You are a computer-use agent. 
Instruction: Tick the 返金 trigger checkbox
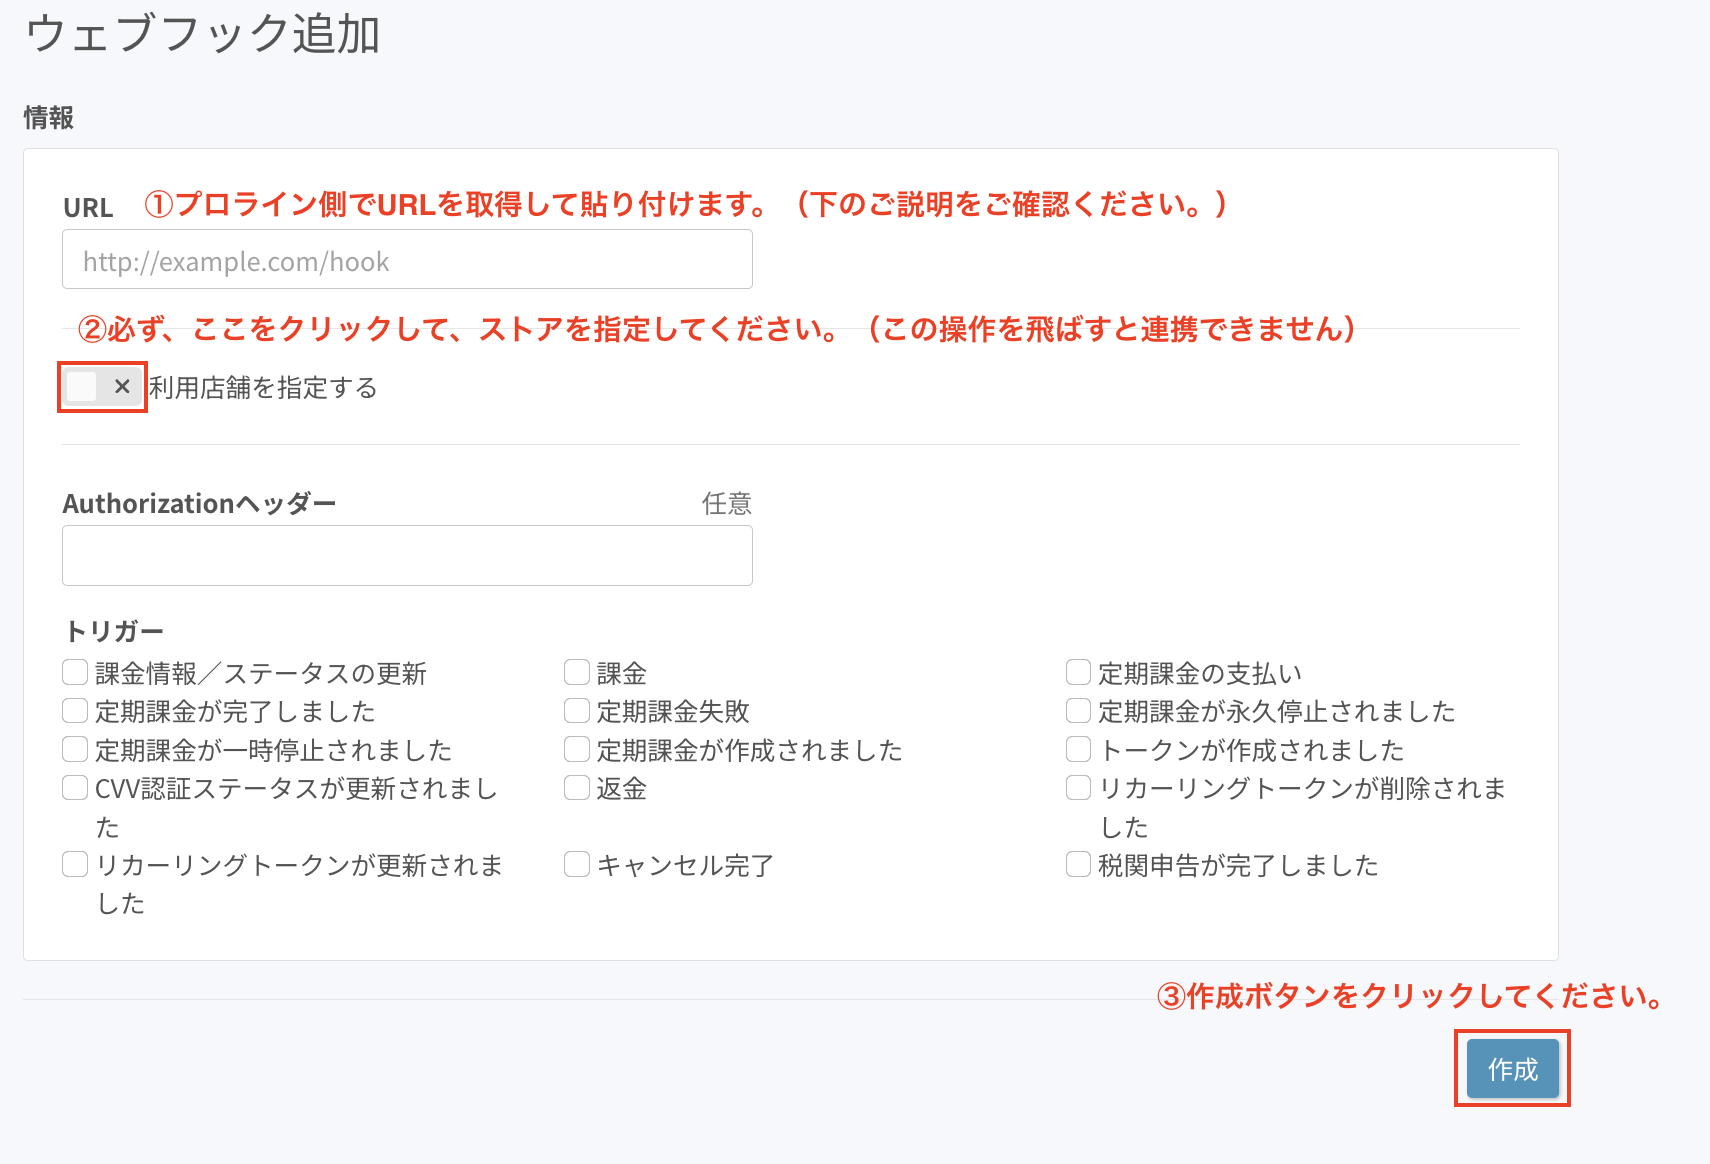click(577, 788)
